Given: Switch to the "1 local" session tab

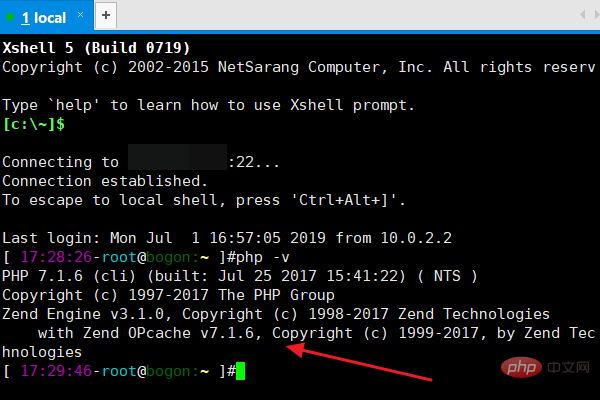Looking at the screenshot, I should pos(43,17).
